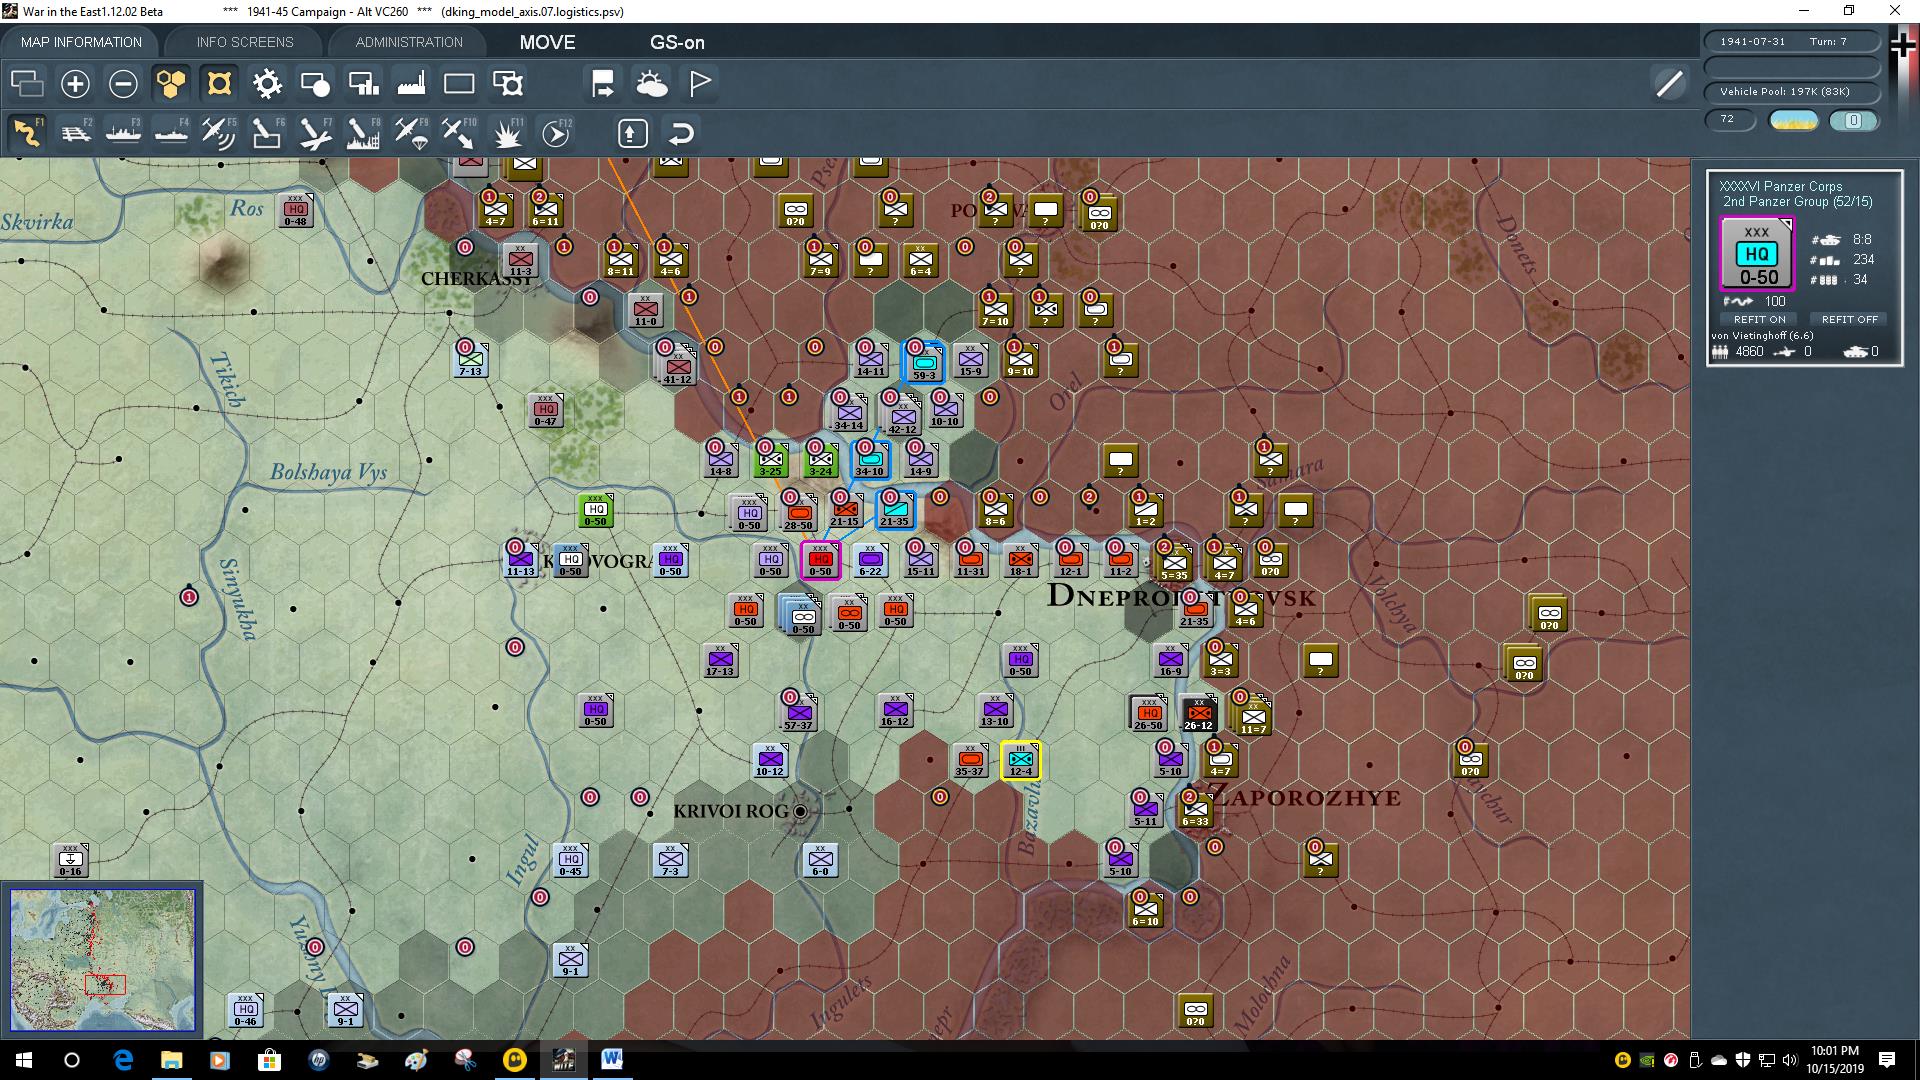1920x1080 pixels.
Task: Click the rectangle with circle toolbar icon
Action: click(x=315, y=83)
